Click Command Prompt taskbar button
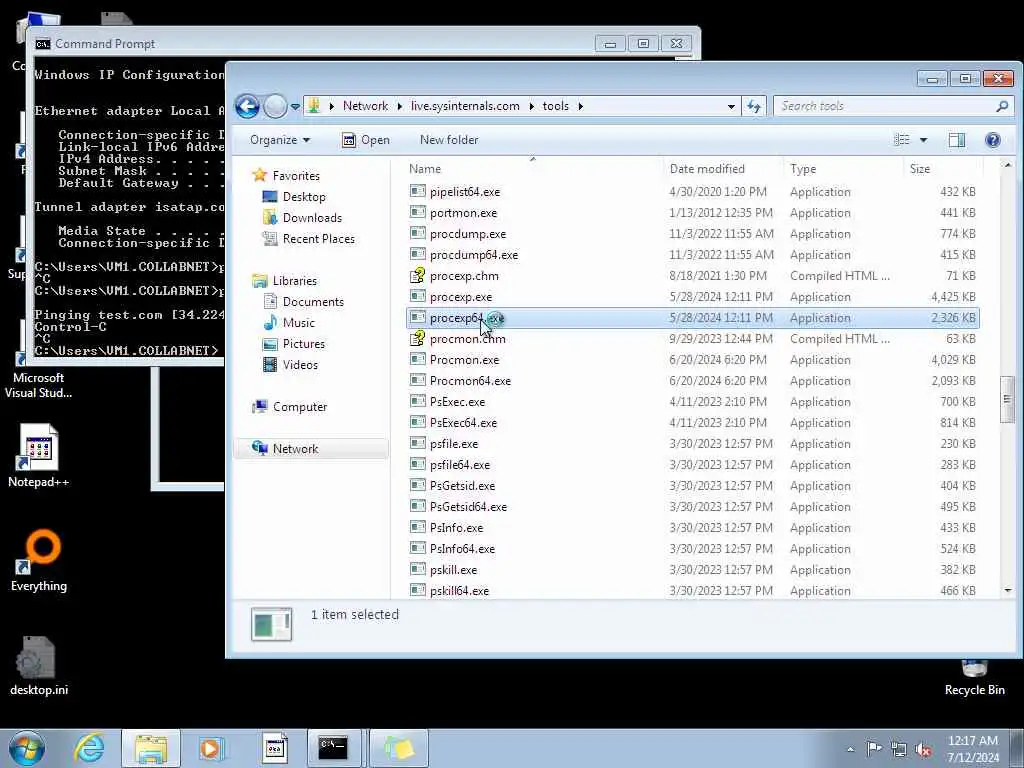Image resolution: width=1024 pixels, height=768 pixels. click(334, 748)
